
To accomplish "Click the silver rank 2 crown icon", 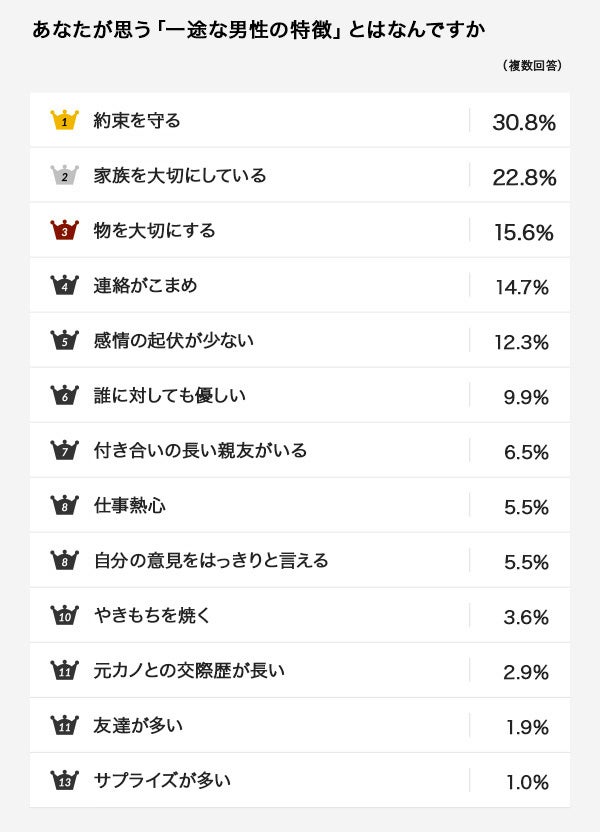I will point(64,176).
